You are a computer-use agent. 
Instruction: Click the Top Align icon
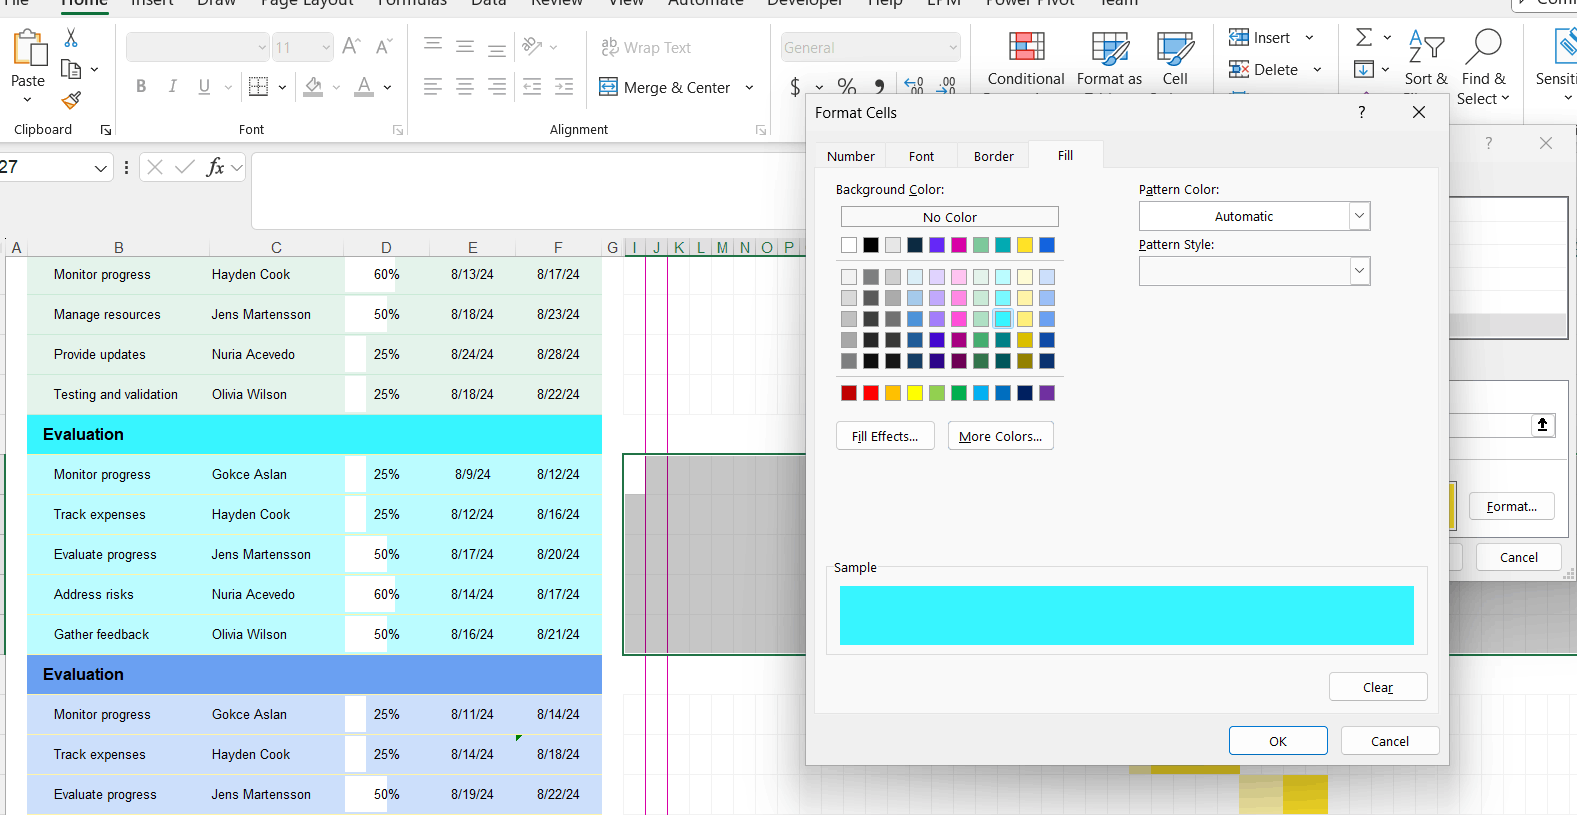tap(433, 46)
